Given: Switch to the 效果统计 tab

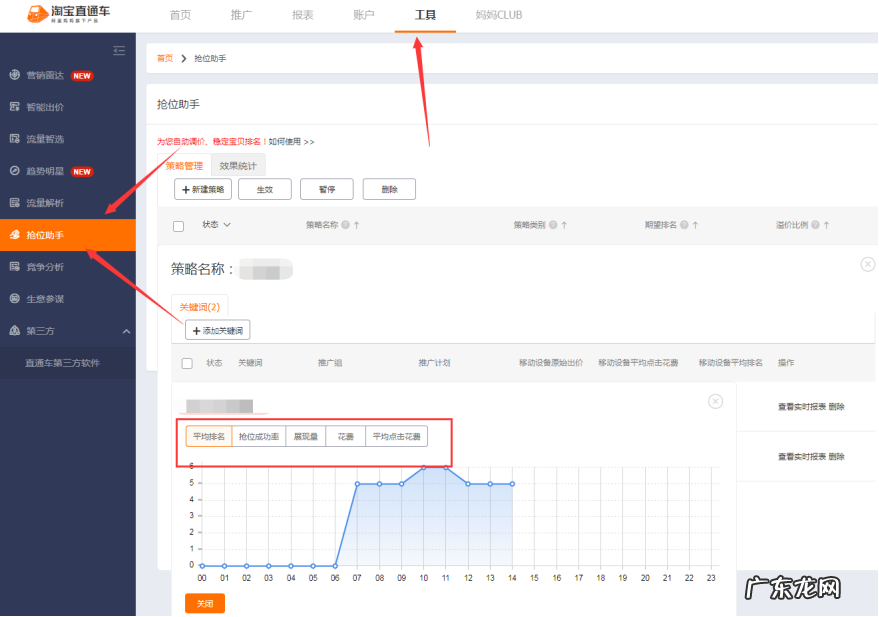Looking at the screenshot, I should coord(239,165).
